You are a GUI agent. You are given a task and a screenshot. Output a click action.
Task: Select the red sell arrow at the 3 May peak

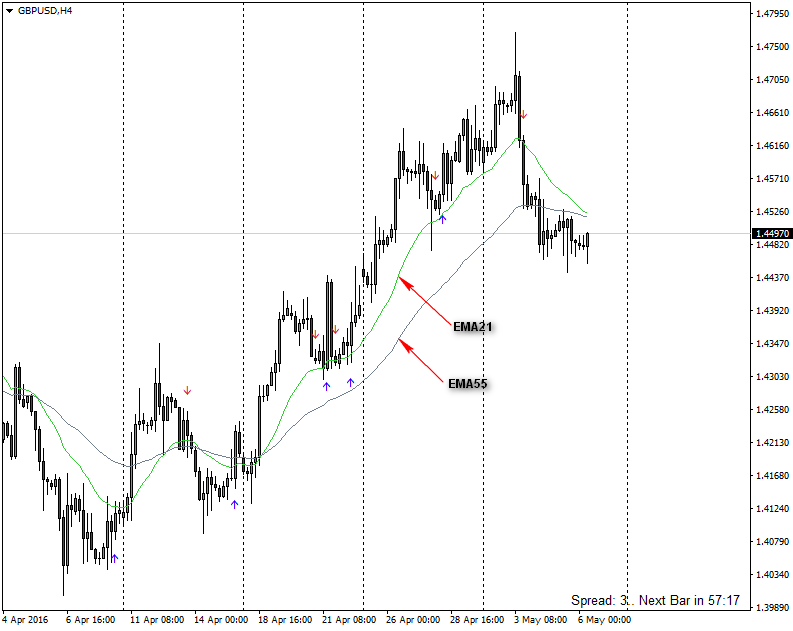(523, 115)
